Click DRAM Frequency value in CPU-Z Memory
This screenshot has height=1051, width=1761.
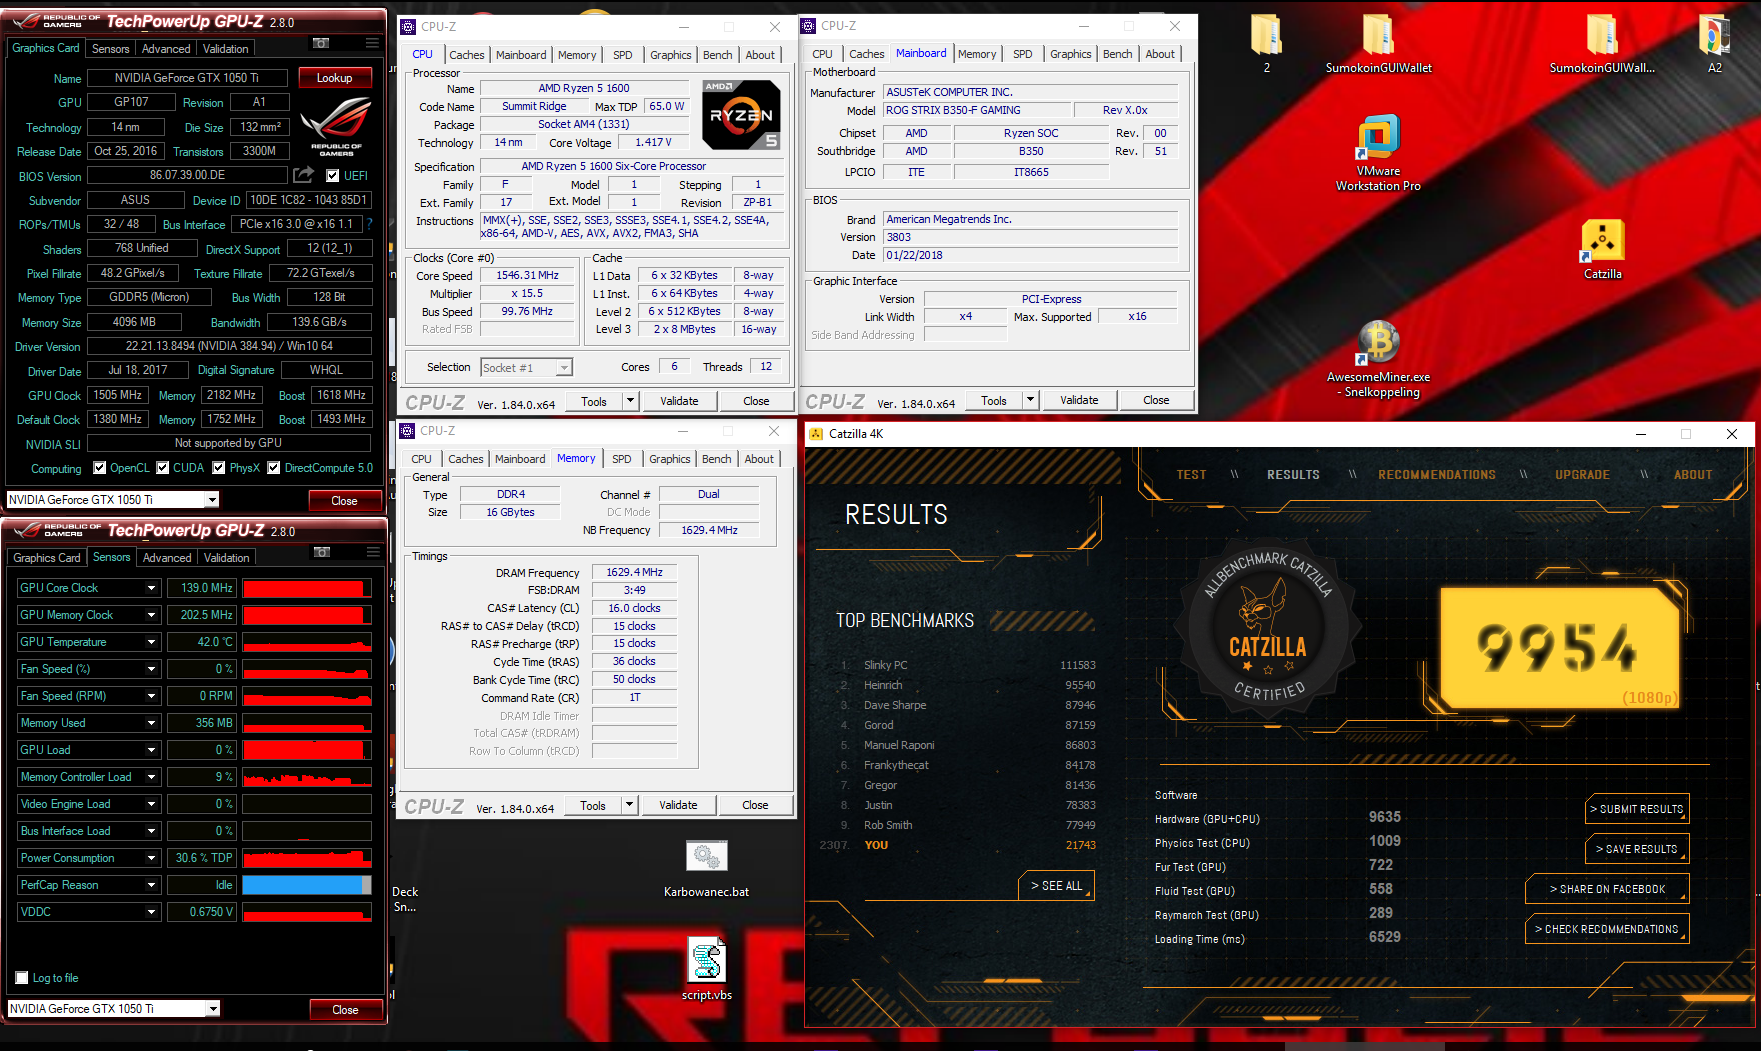coord(634,573)
